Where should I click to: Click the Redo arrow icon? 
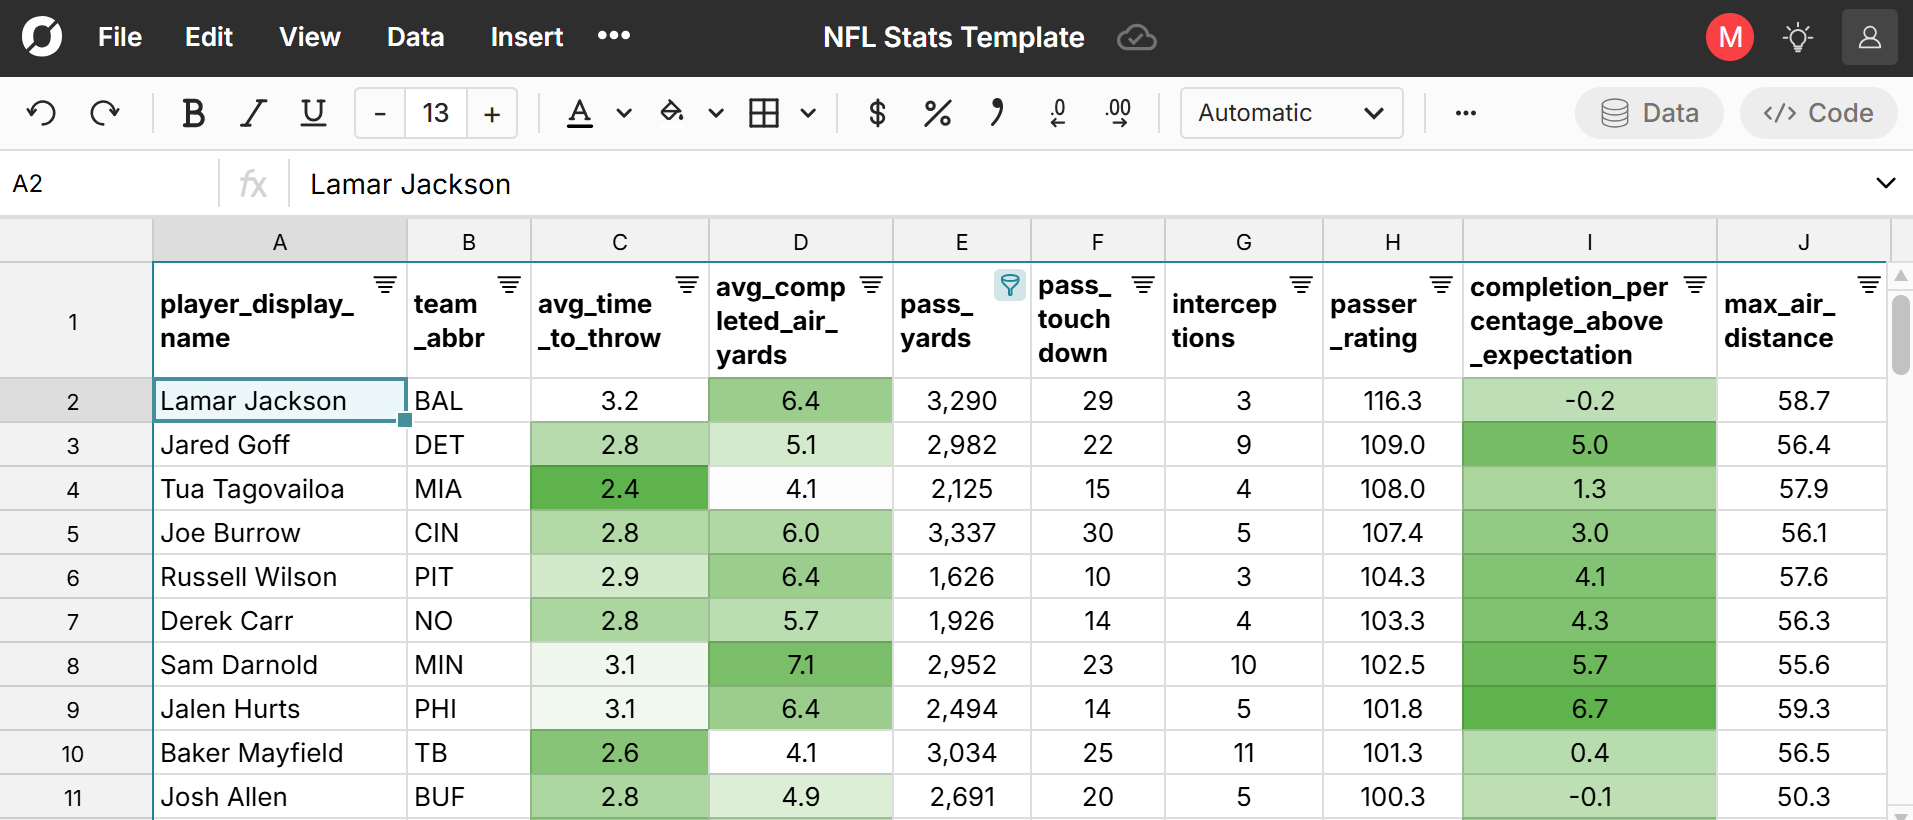(104, 113)
